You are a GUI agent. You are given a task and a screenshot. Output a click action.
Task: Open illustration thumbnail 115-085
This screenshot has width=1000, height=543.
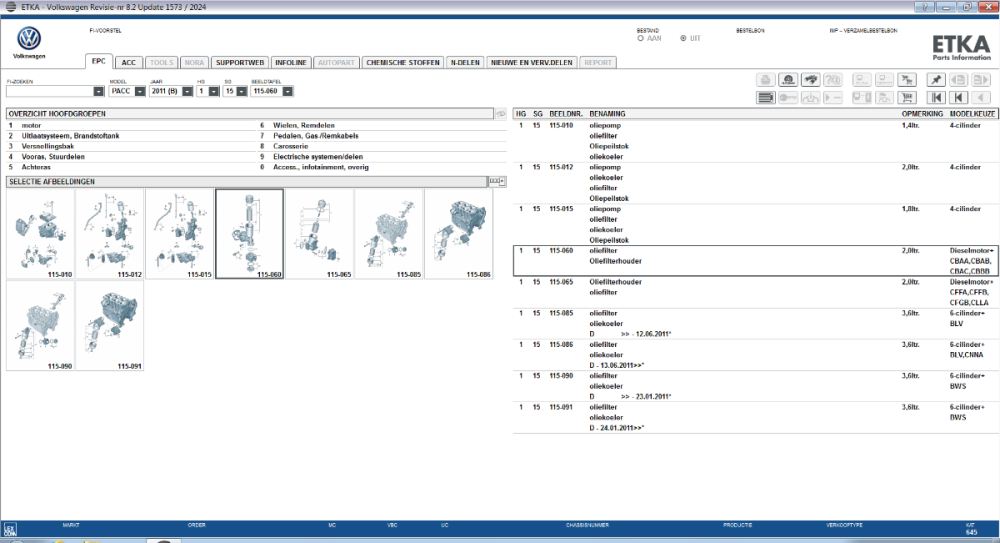(389, 234)
